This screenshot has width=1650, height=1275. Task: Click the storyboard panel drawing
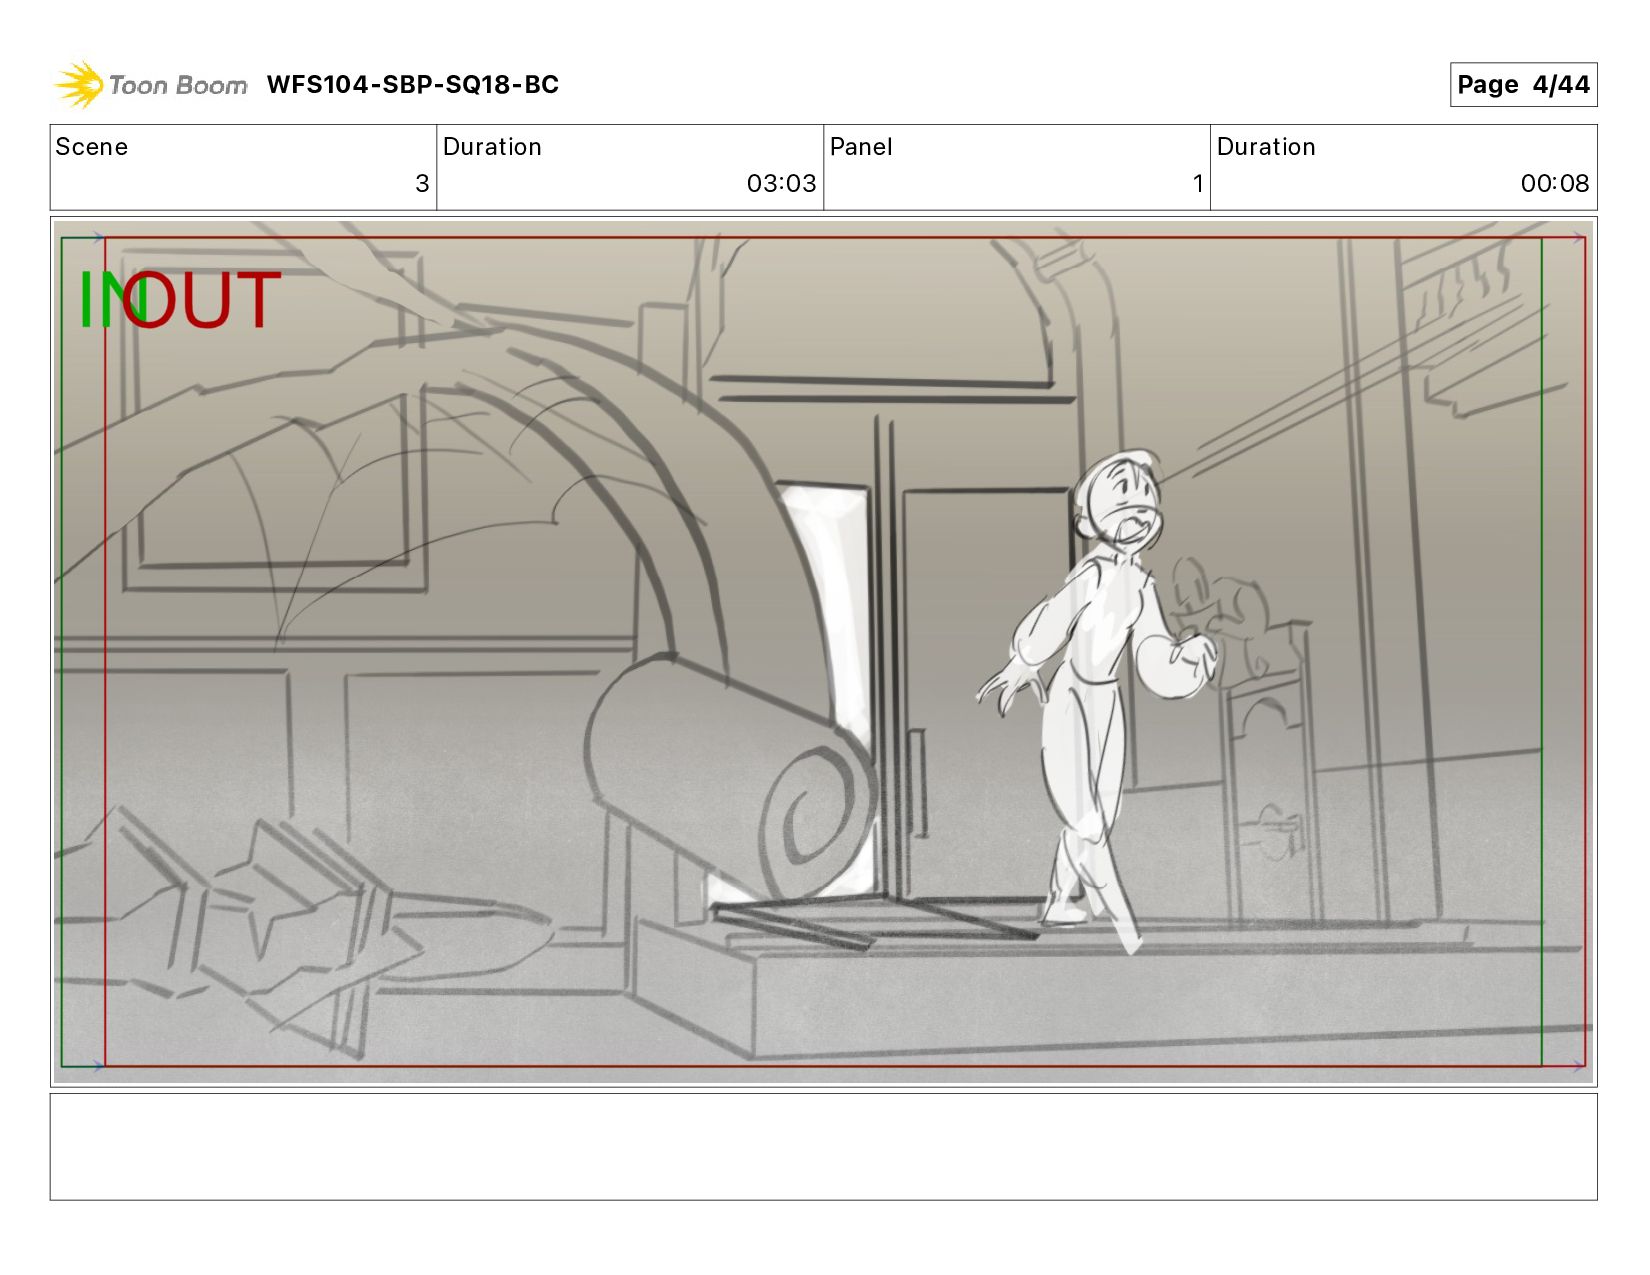coord(823,652)
